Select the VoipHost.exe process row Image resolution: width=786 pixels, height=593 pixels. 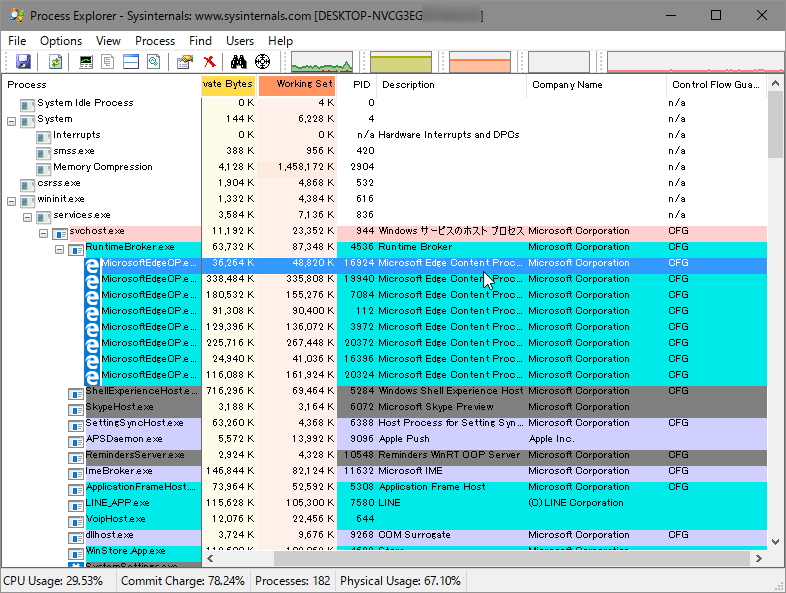(x=384, y=519)
